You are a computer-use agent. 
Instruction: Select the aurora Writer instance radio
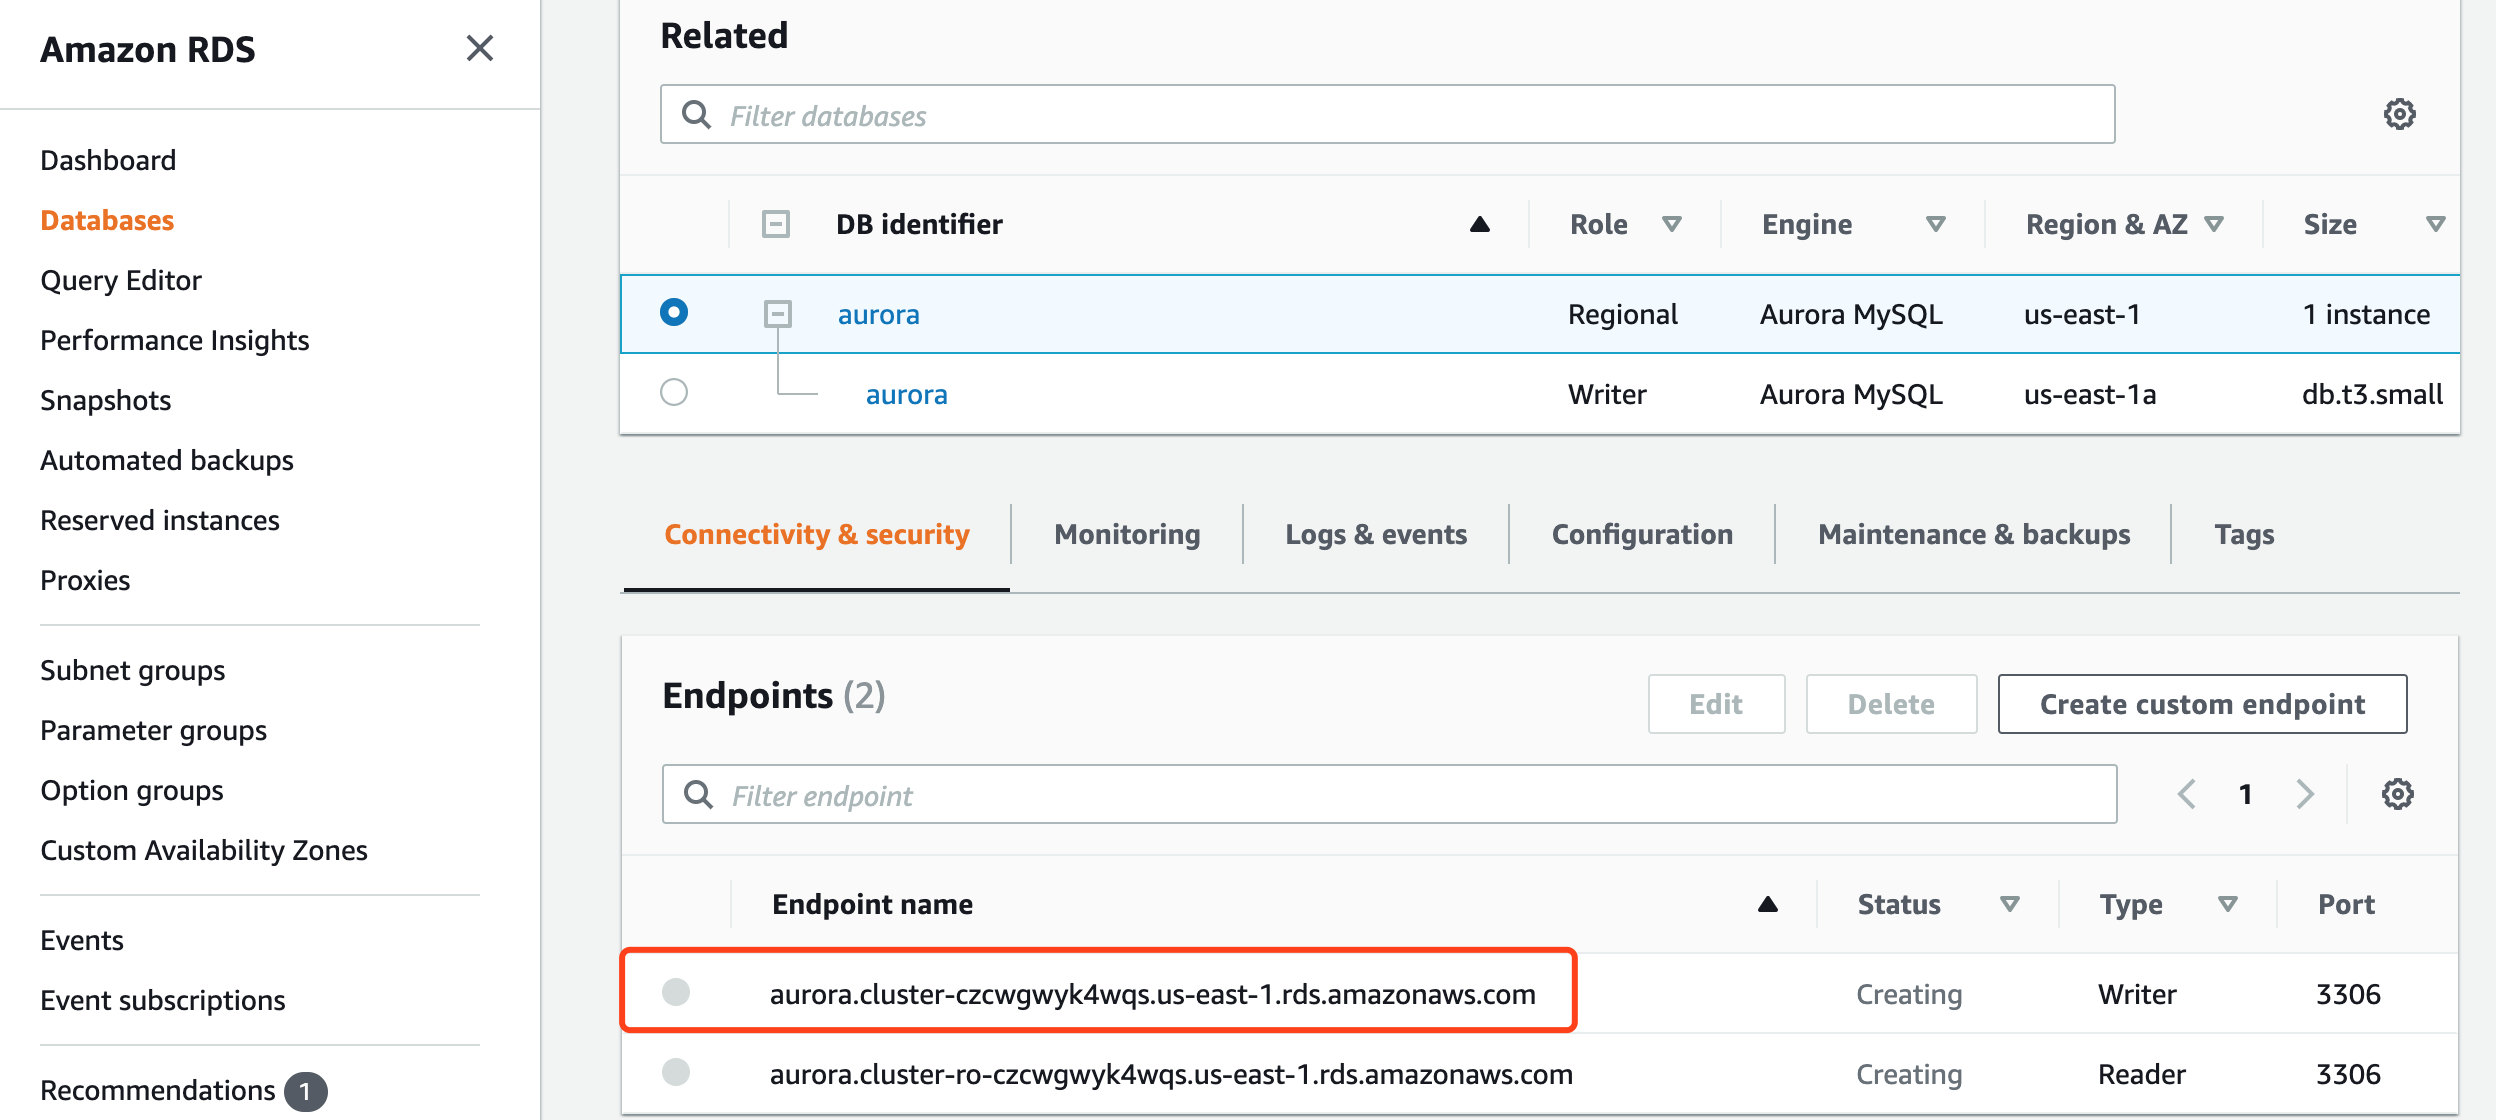pos(674,392)
